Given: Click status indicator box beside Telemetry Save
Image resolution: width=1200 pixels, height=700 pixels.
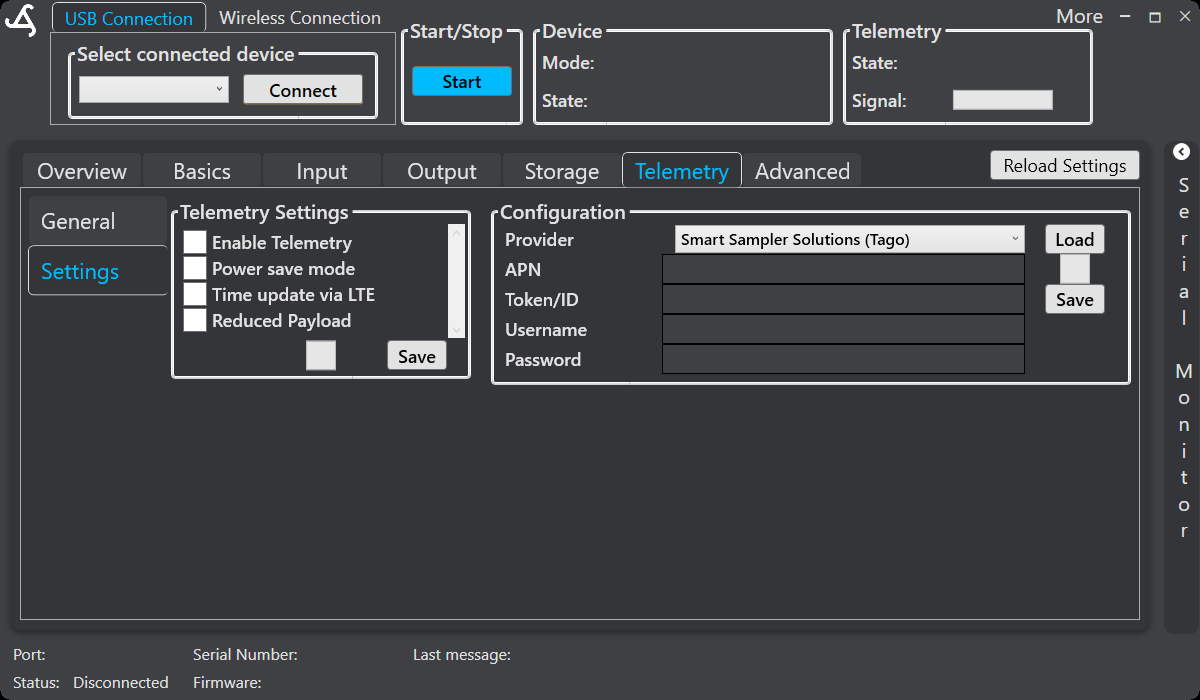Looking at the screenshot, I should pos(321,356).
